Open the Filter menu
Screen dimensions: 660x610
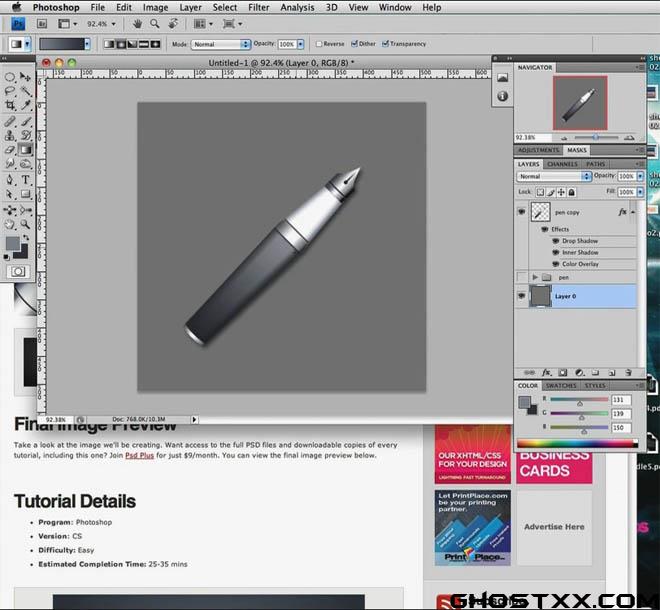coord(258,8)
